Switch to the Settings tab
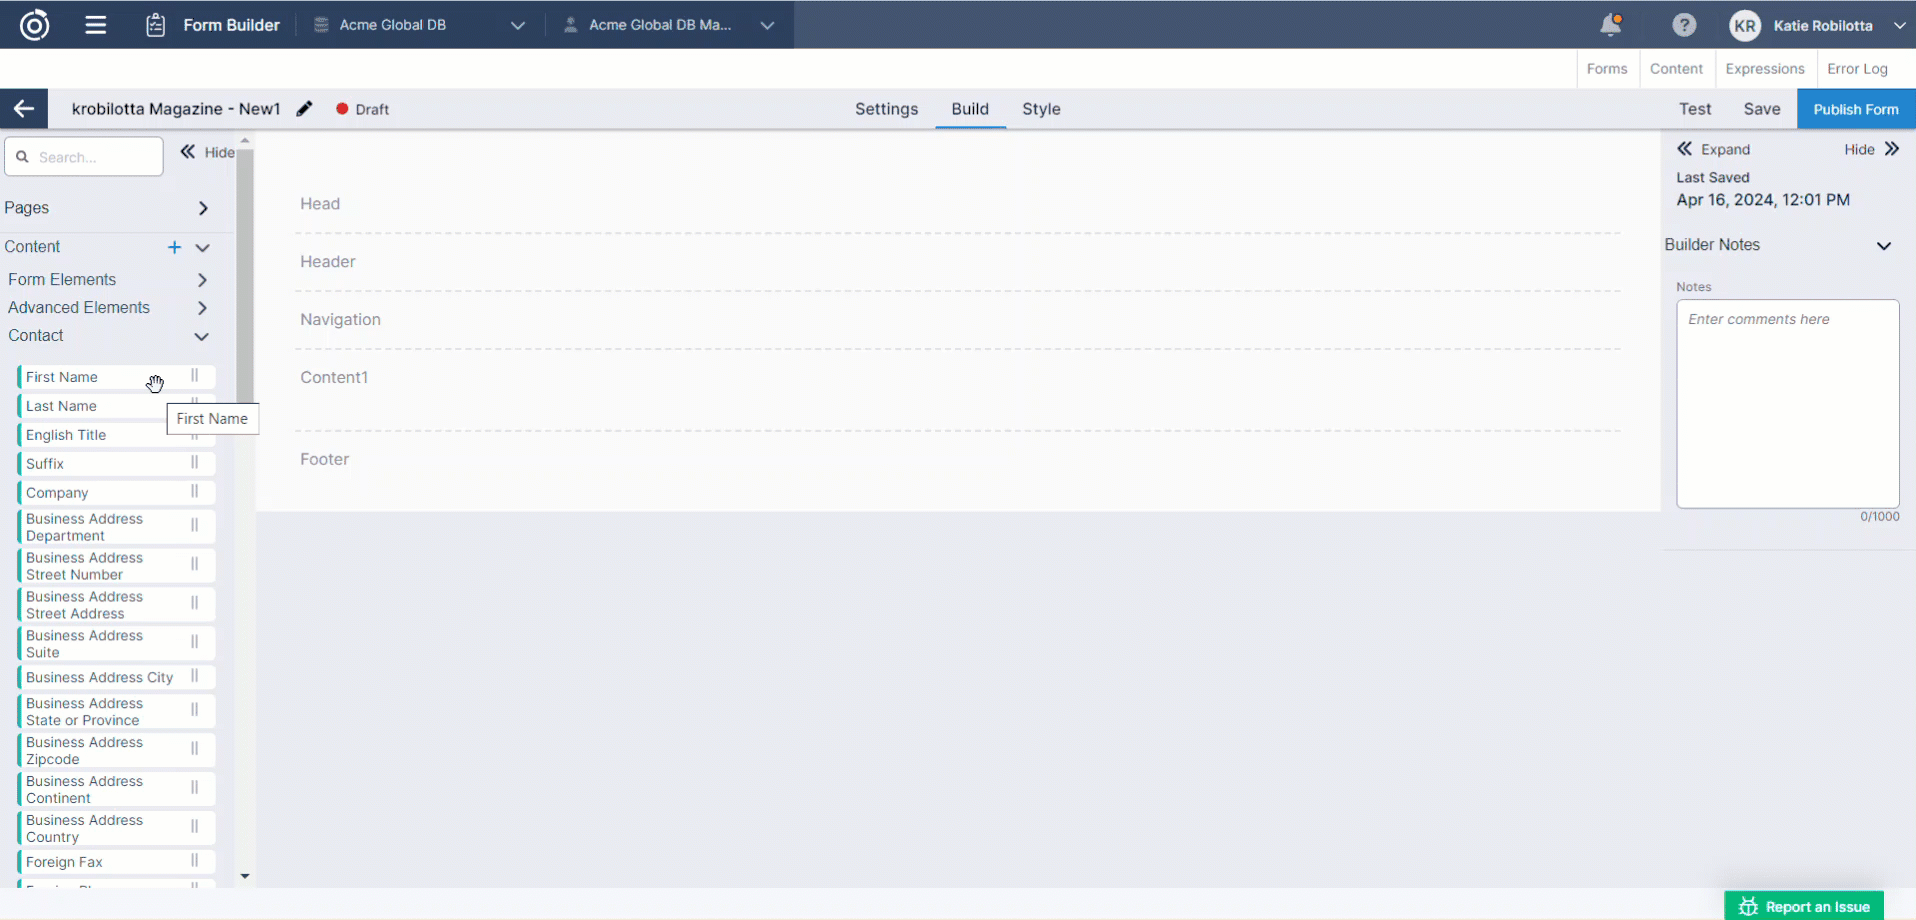 886,109
